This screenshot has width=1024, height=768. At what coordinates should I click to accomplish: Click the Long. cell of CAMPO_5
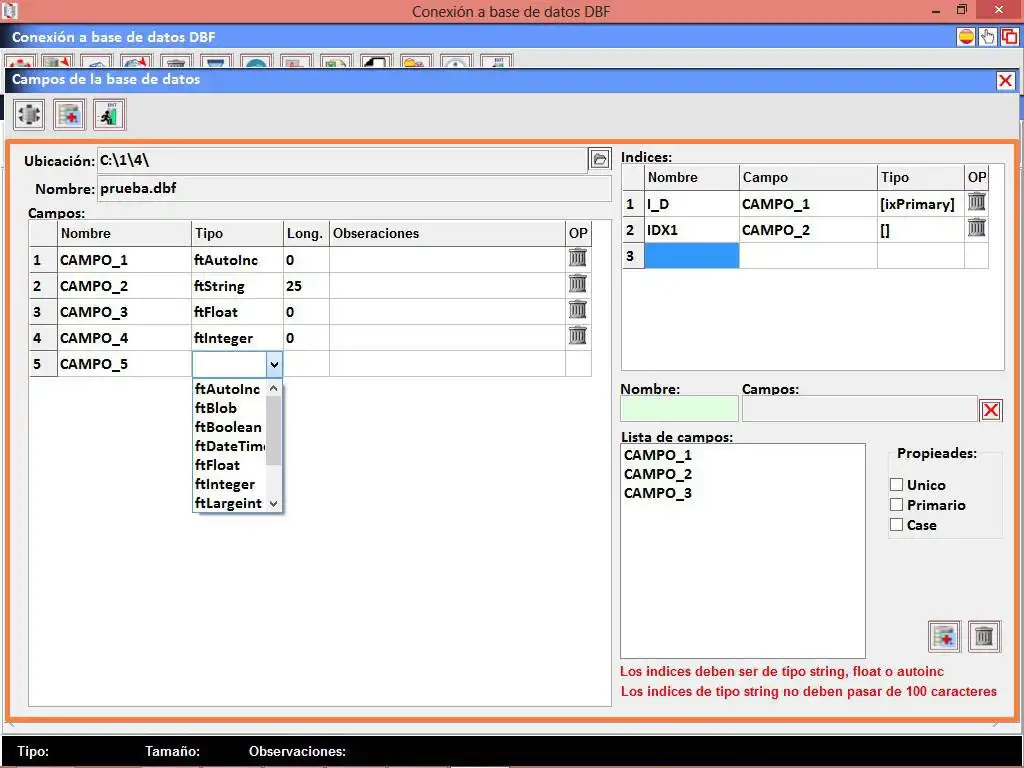point(306,364)
